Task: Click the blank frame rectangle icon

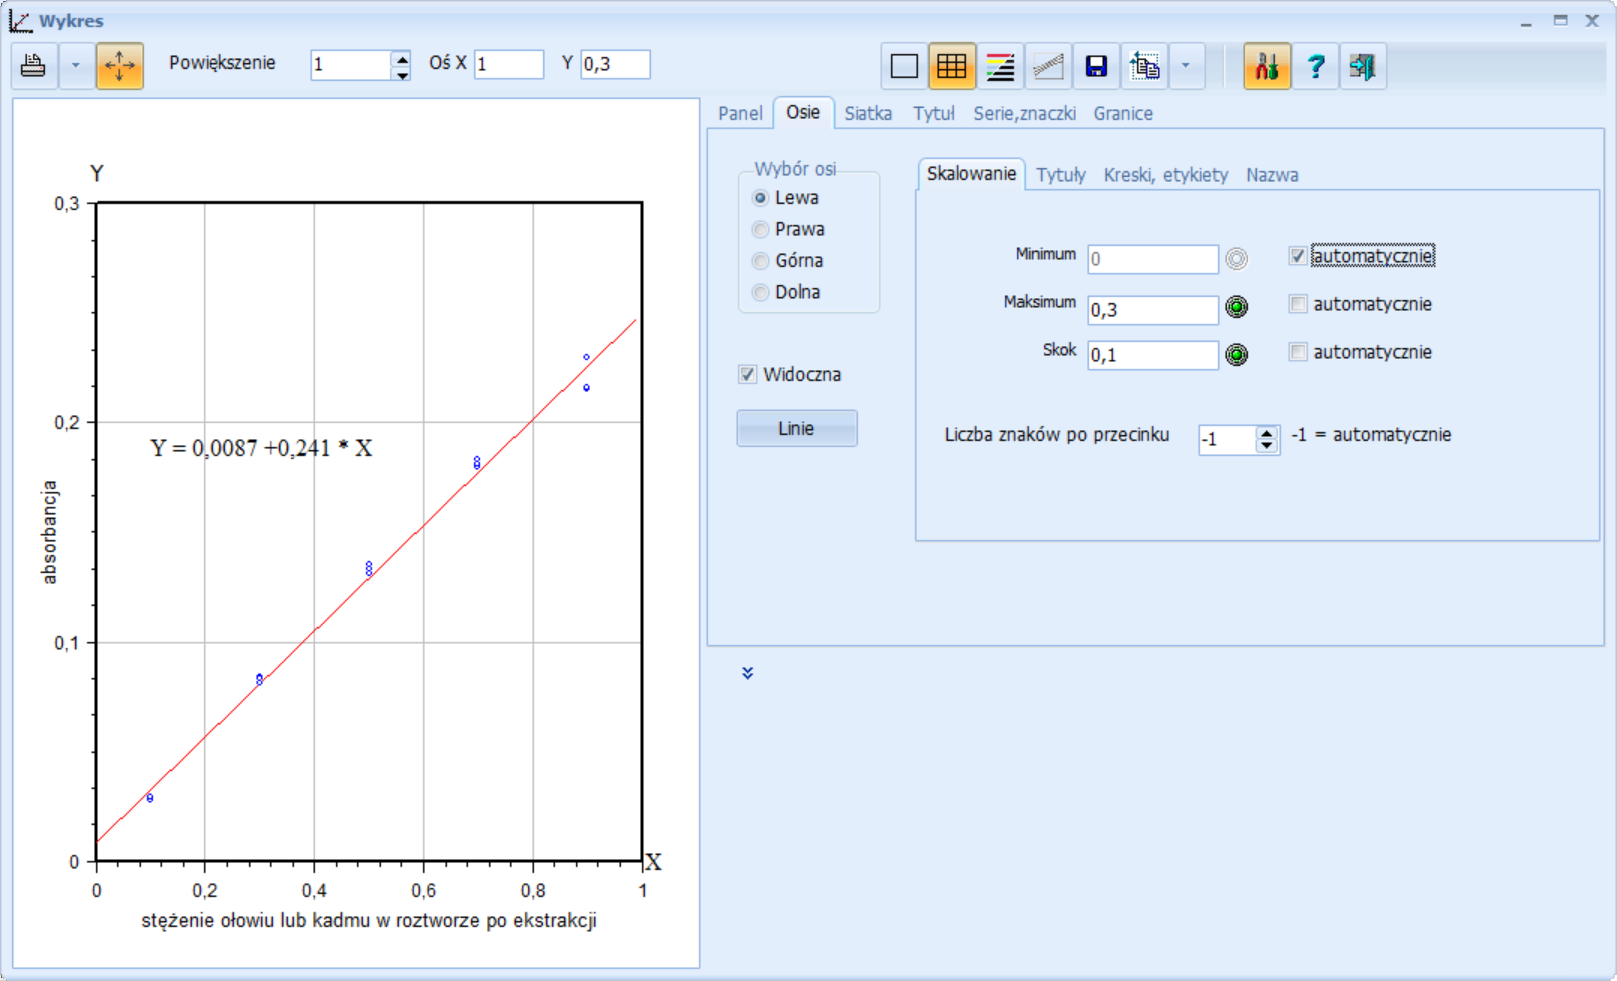Action: (904, 67)
